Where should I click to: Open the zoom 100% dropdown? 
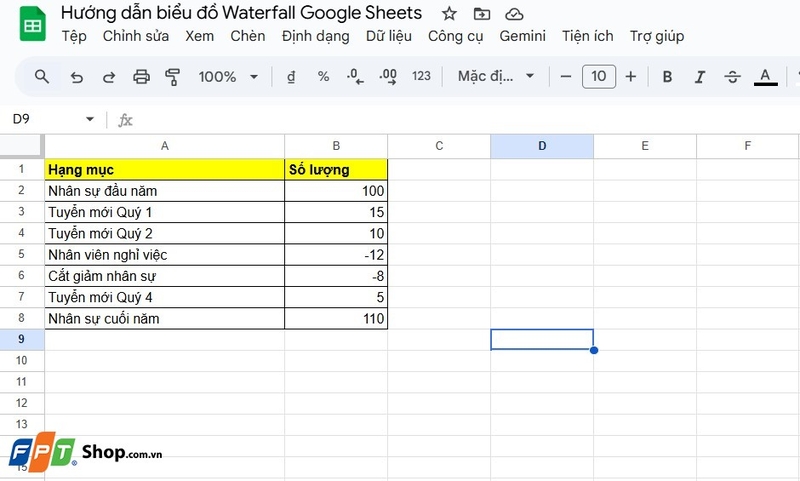point(228,77)
